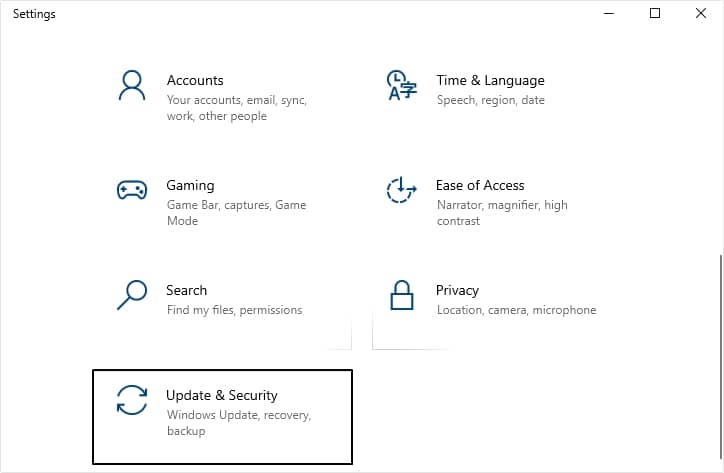The height and width of the screenshot is (473, 724).
Task: Click the vertical scrollbar thumb
Action: tap(721, 356)
